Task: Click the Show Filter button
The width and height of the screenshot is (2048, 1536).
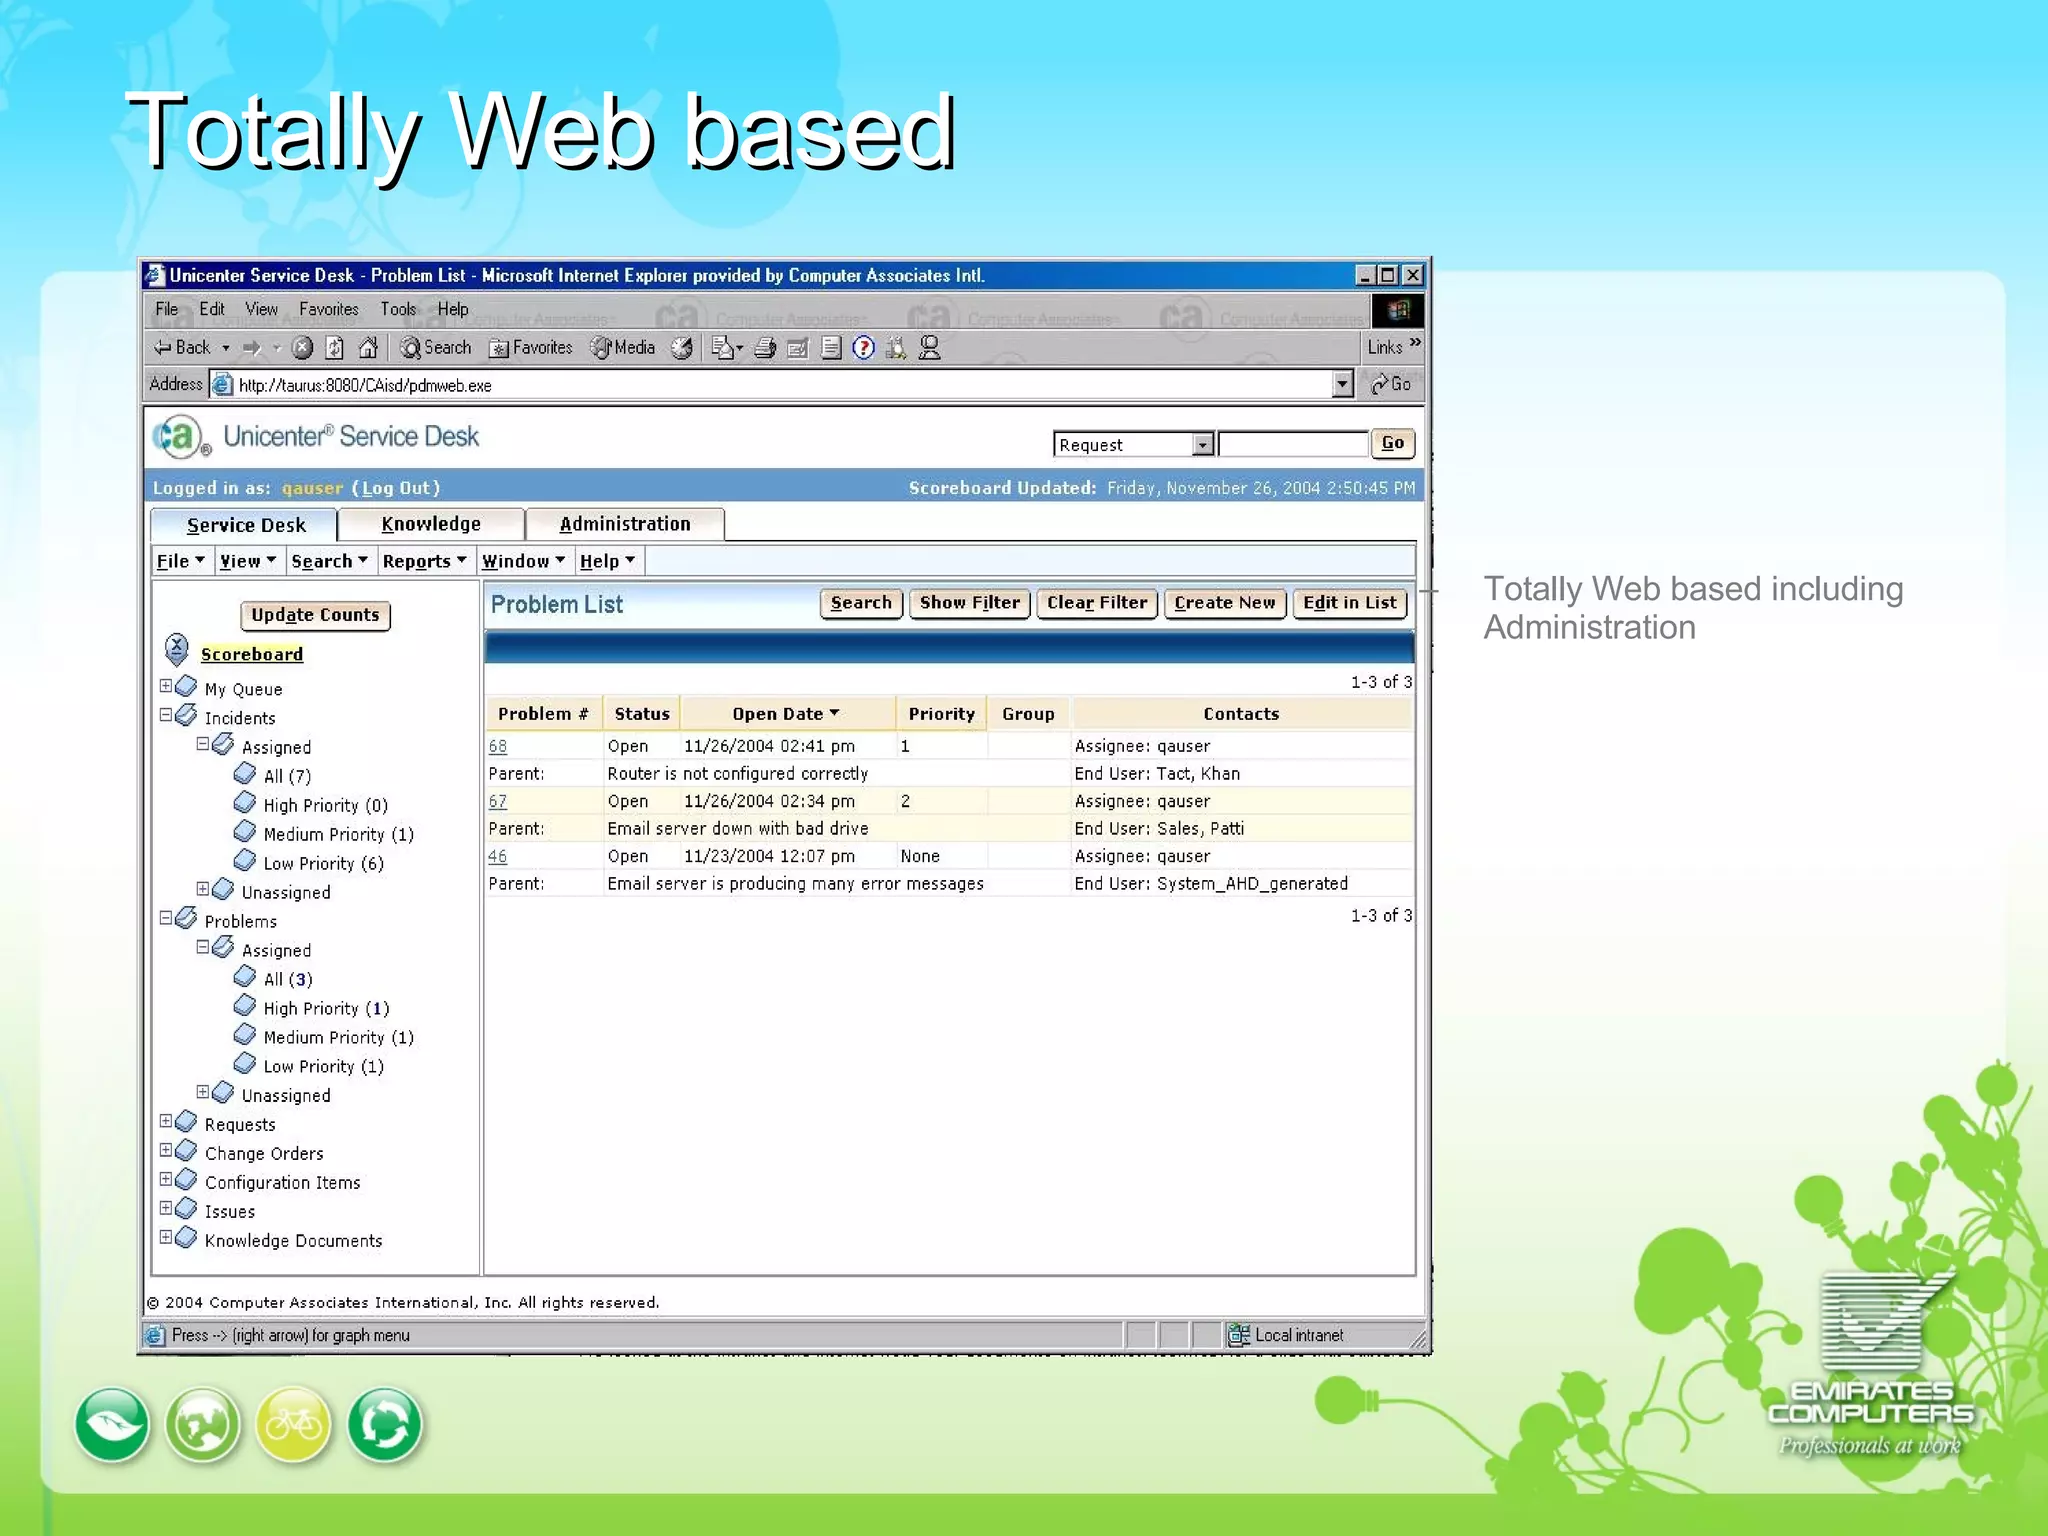Action: click(x=969, y=603)
